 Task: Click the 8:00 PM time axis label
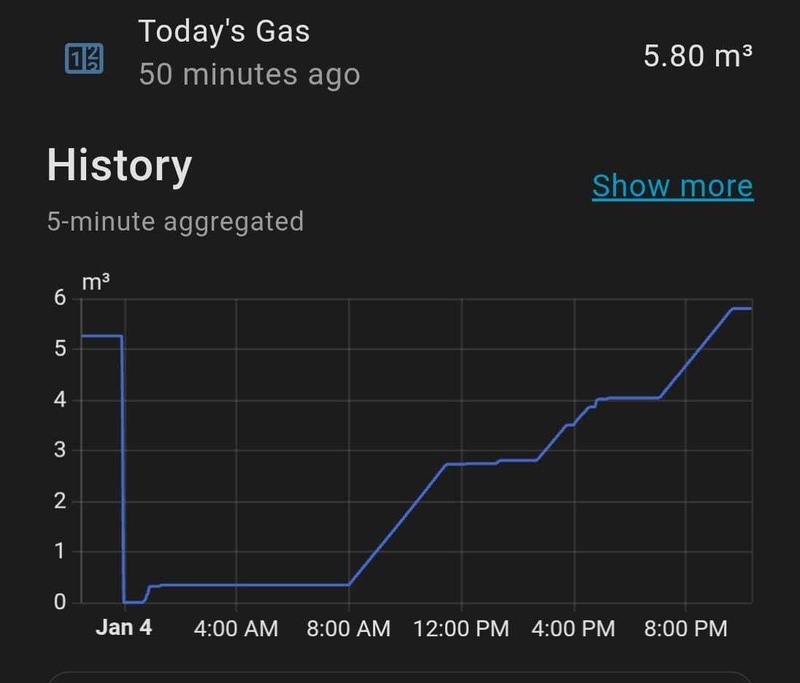[x=686, y=629]
